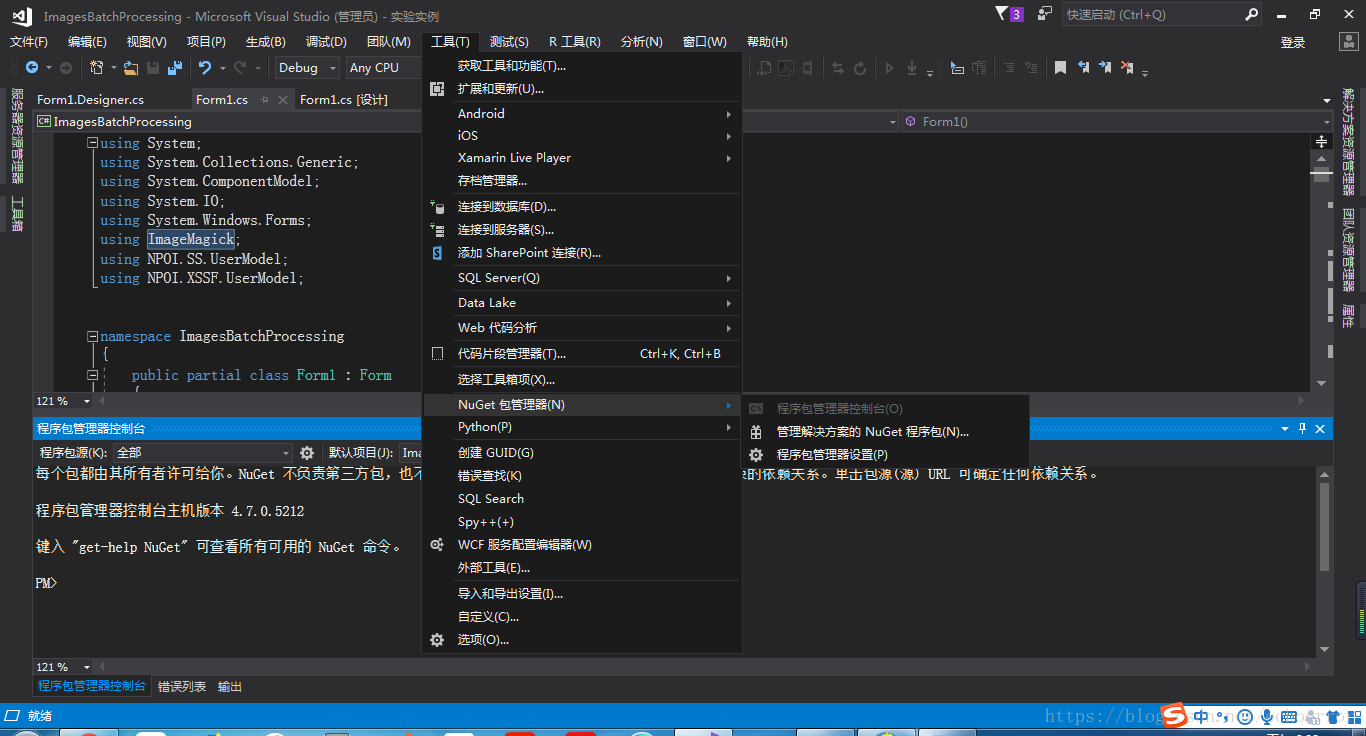Click the 连接到服务器 icon

click(x=437, y=230)
